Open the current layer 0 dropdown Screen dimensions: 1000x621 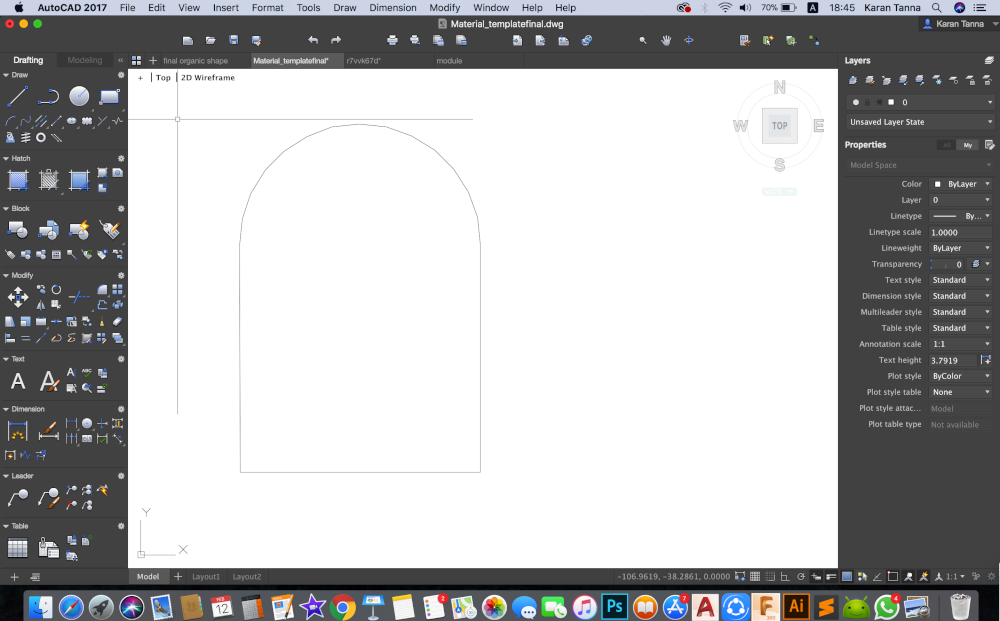pos(920,102)
